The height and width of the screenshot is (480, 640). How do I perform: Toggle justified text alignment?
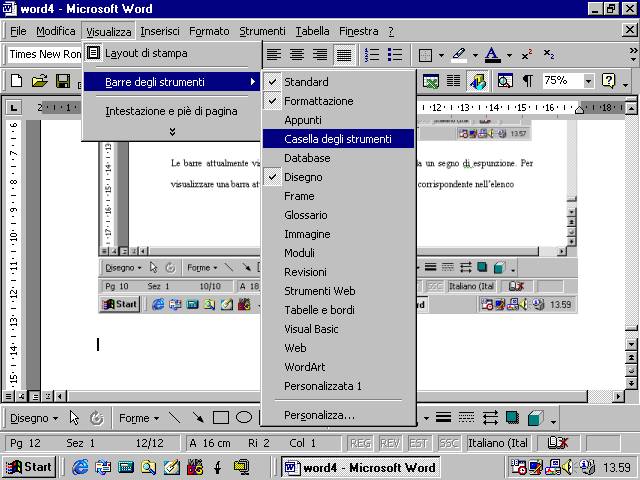344,55
